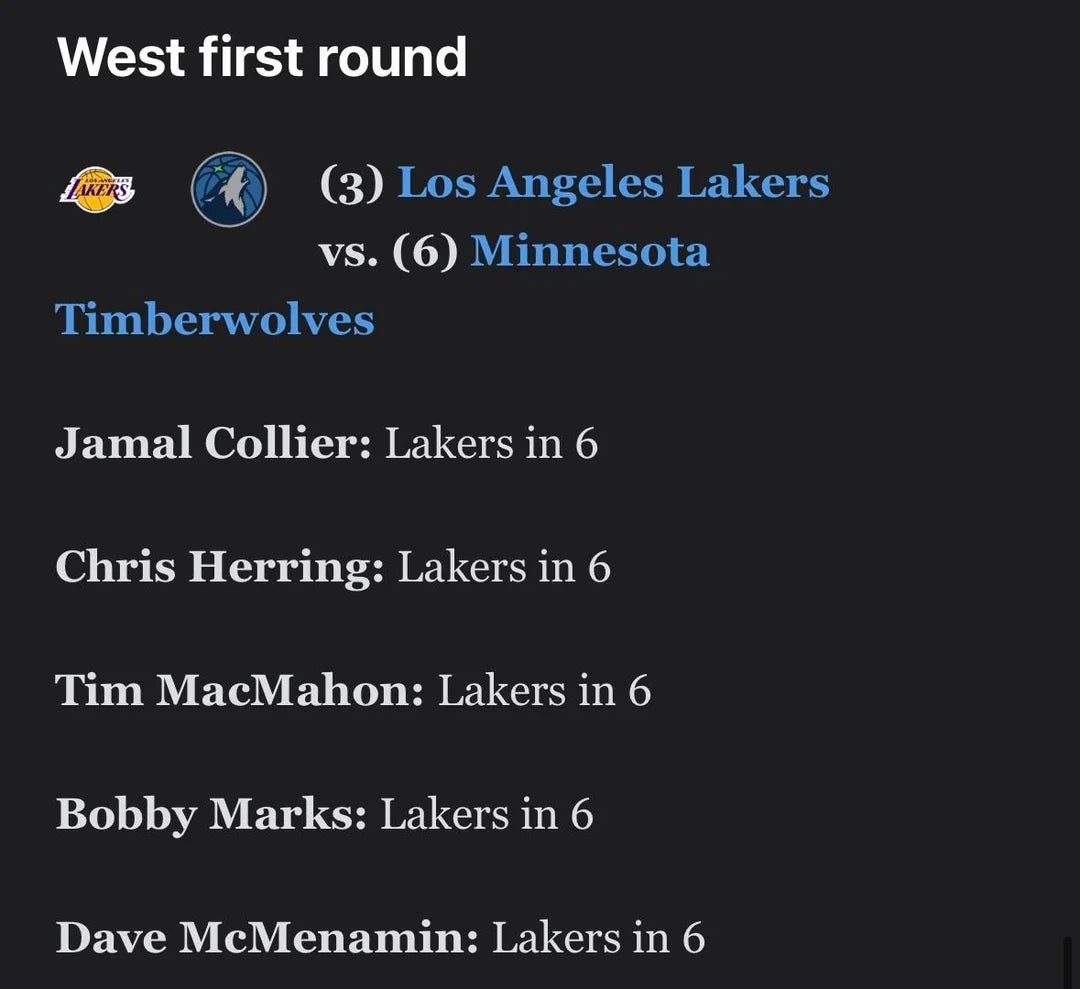Select the Bobby Marks name

[x=211, y=815]
